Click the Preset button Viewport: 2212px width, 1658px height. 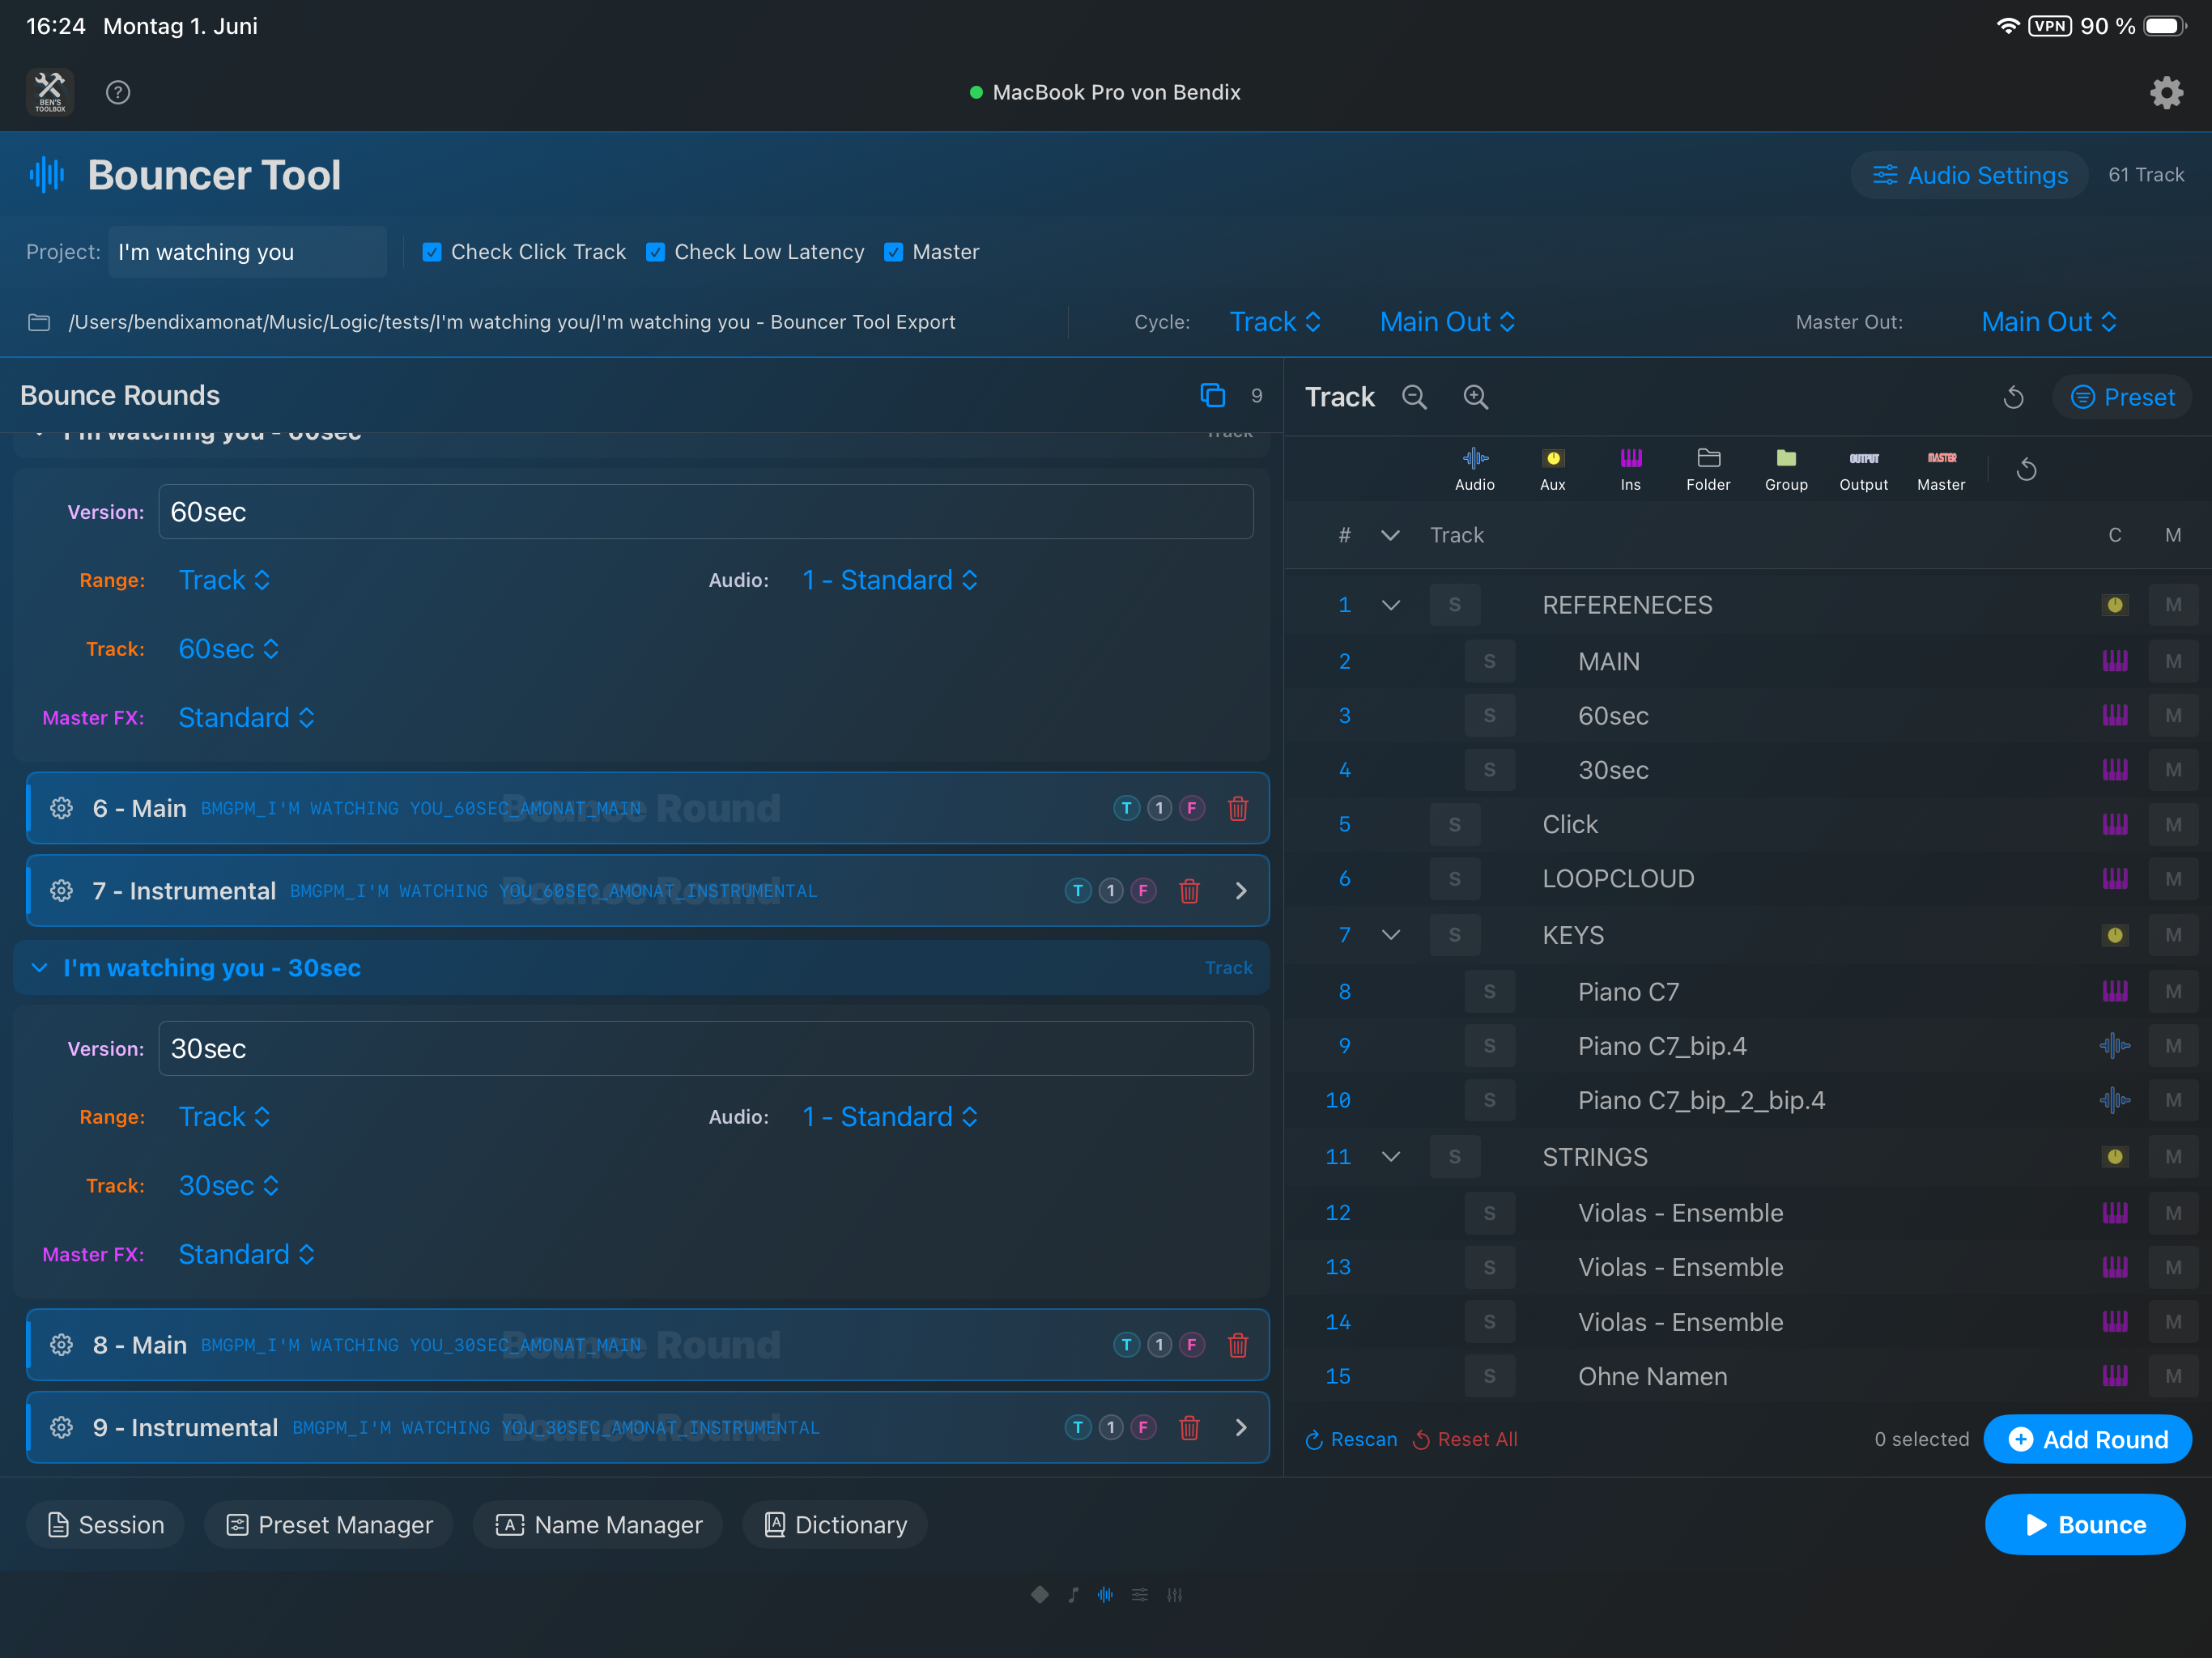[2122, 397]
